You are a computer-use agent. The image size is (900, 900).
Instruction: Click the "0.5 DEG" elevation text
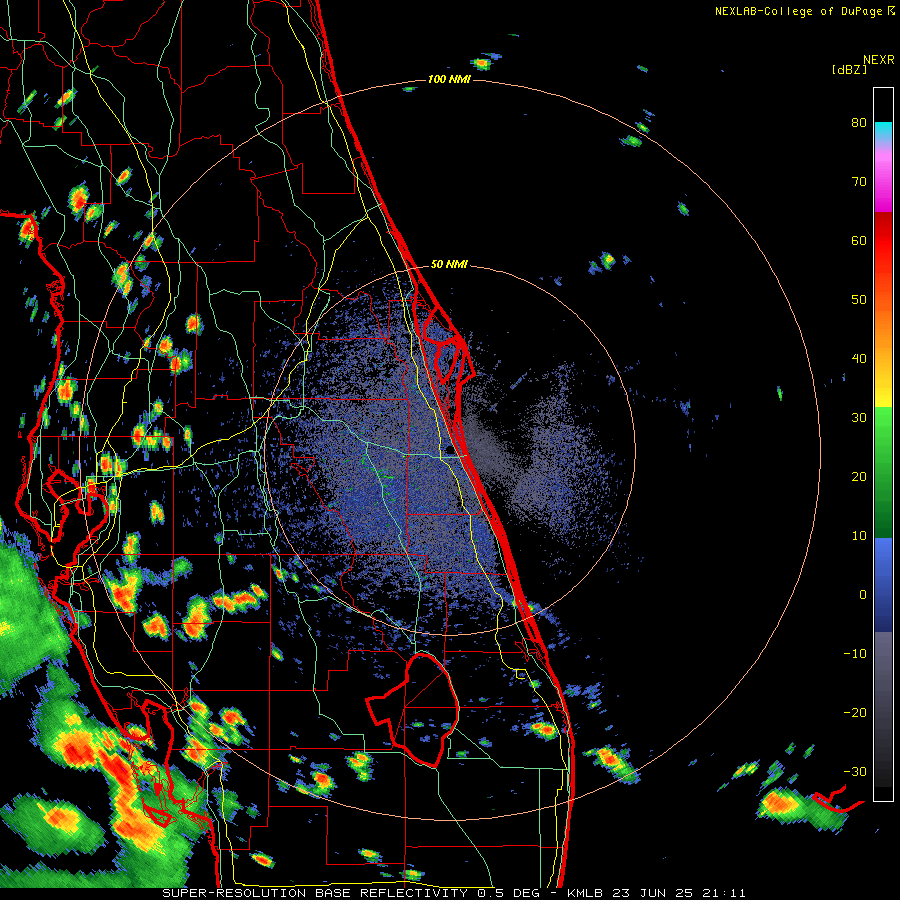click(509, 893)
